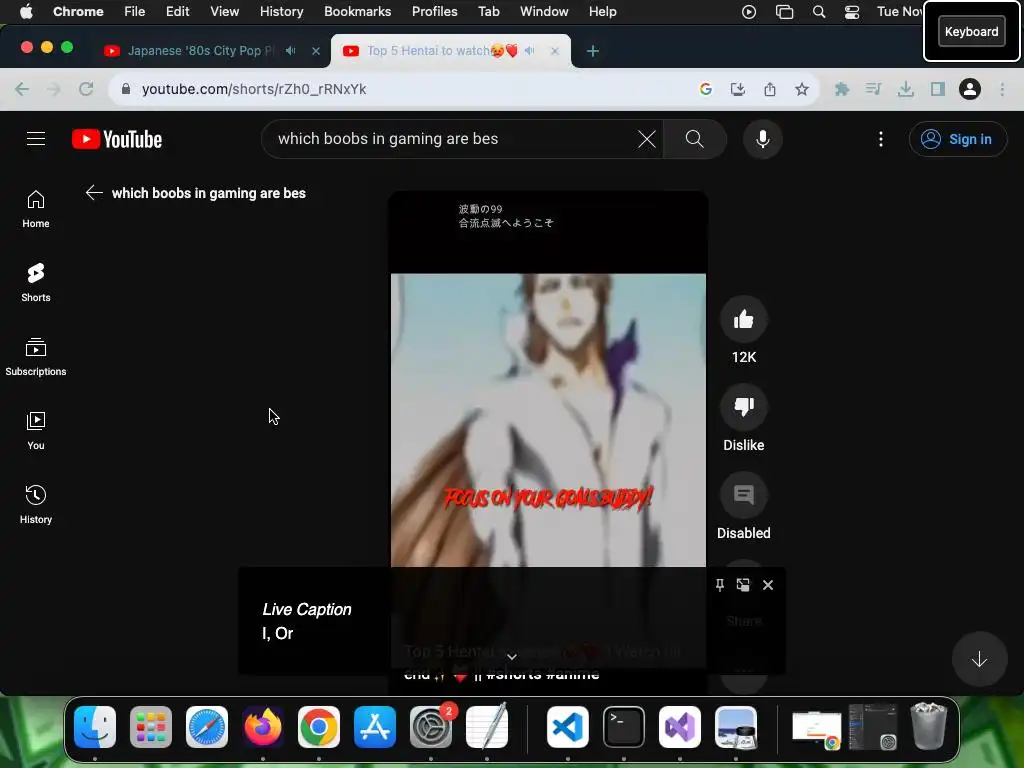The width and height of the screenshot is (1024, 768).
Task: Close the Japanese City Pop tab
Action: coord(315,50)
